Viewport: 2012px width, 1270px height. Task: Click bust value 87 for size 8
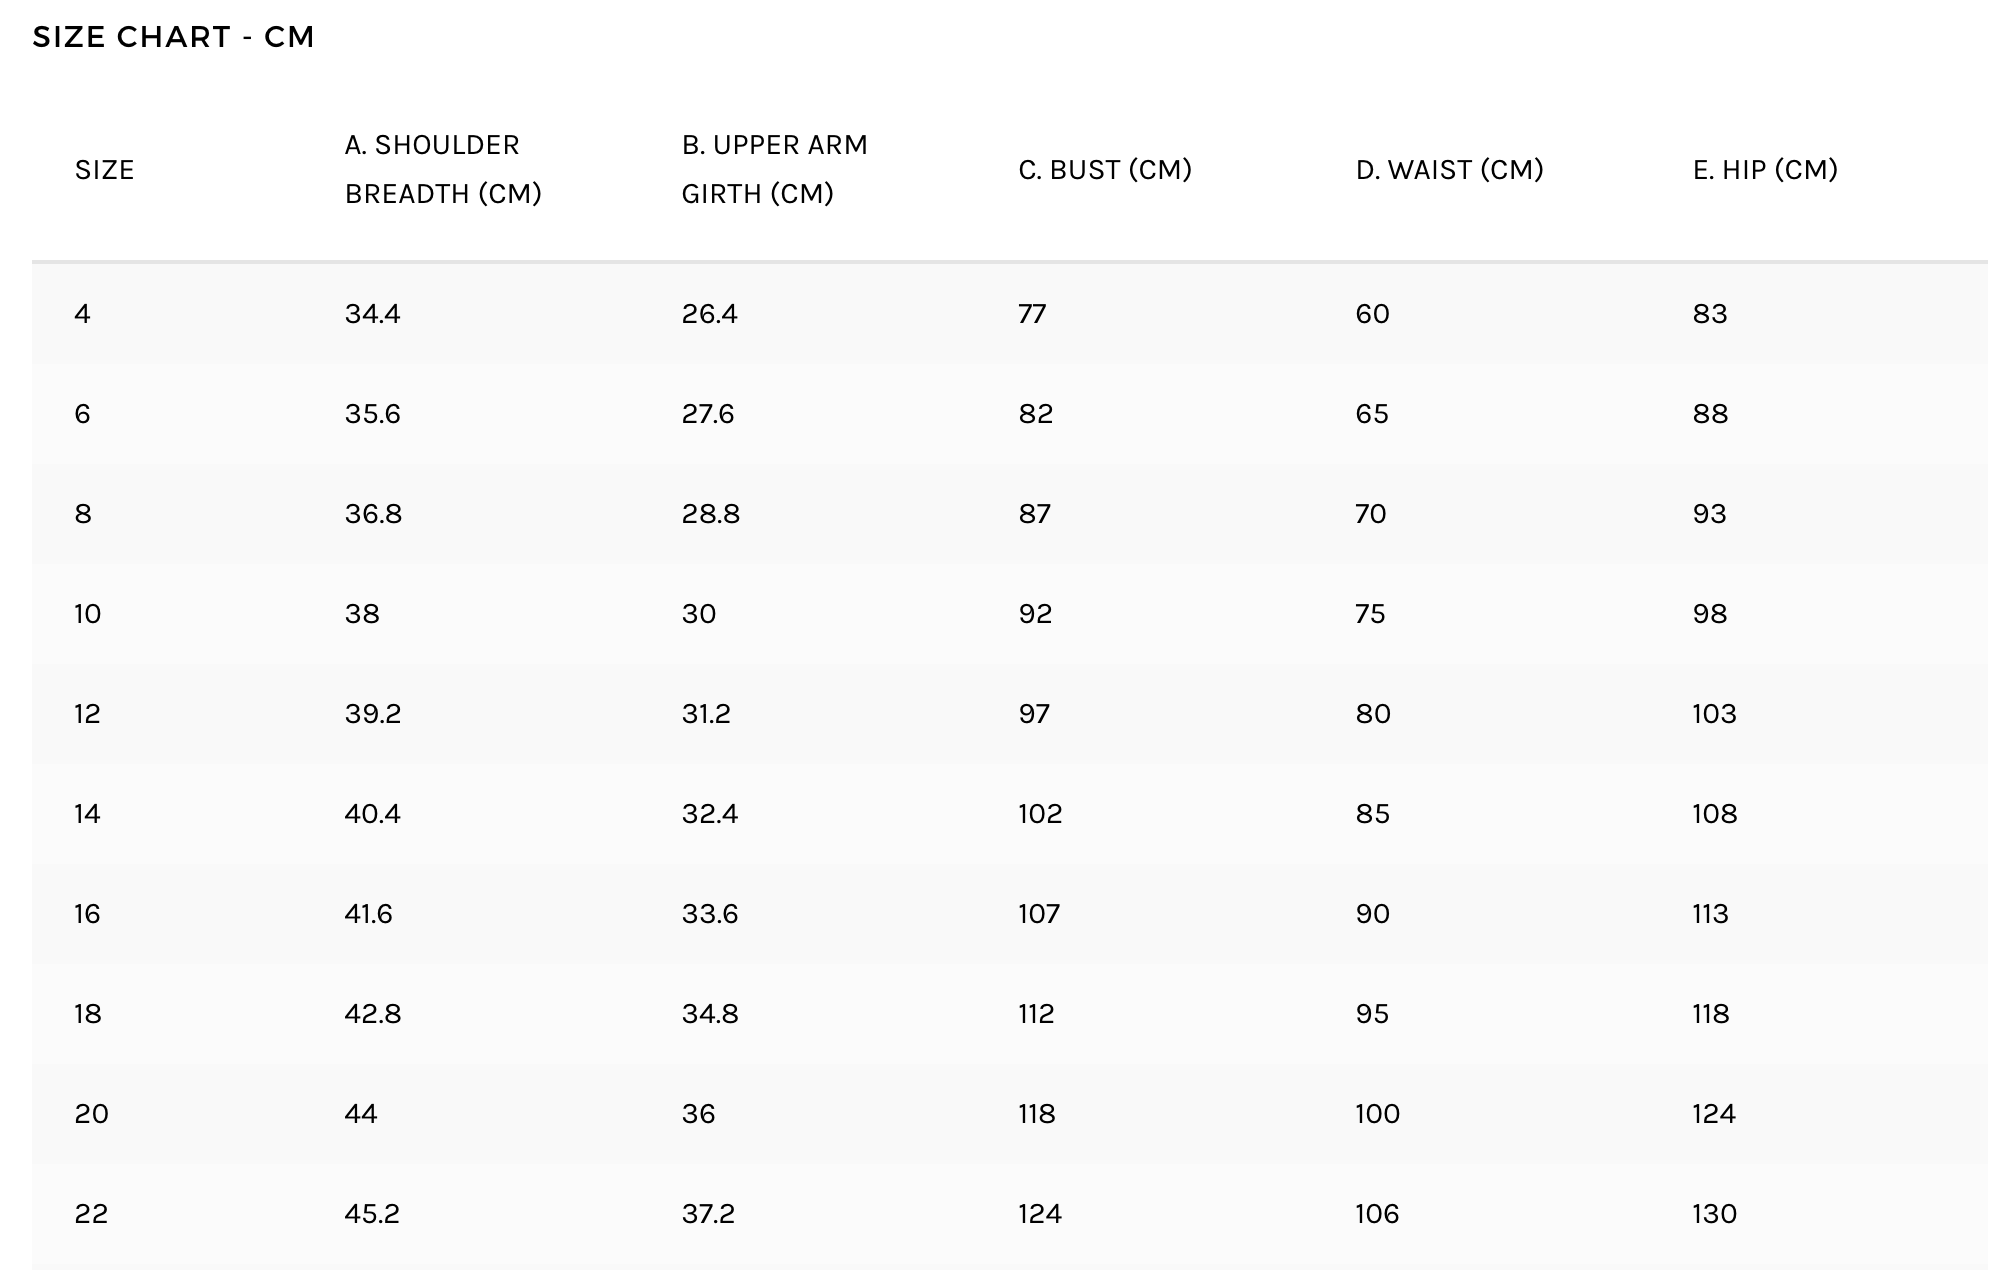(1035, 514)
